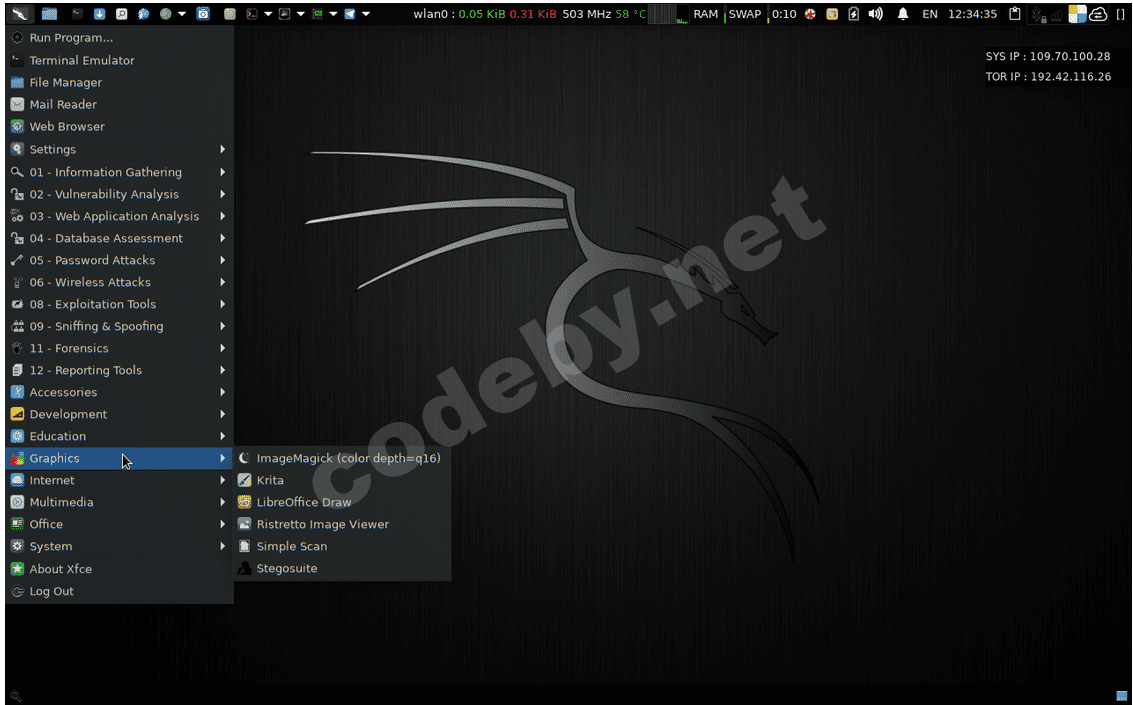Open the Development category
The width and height of the screenshot is (1133, 705).
coord(119,415)
